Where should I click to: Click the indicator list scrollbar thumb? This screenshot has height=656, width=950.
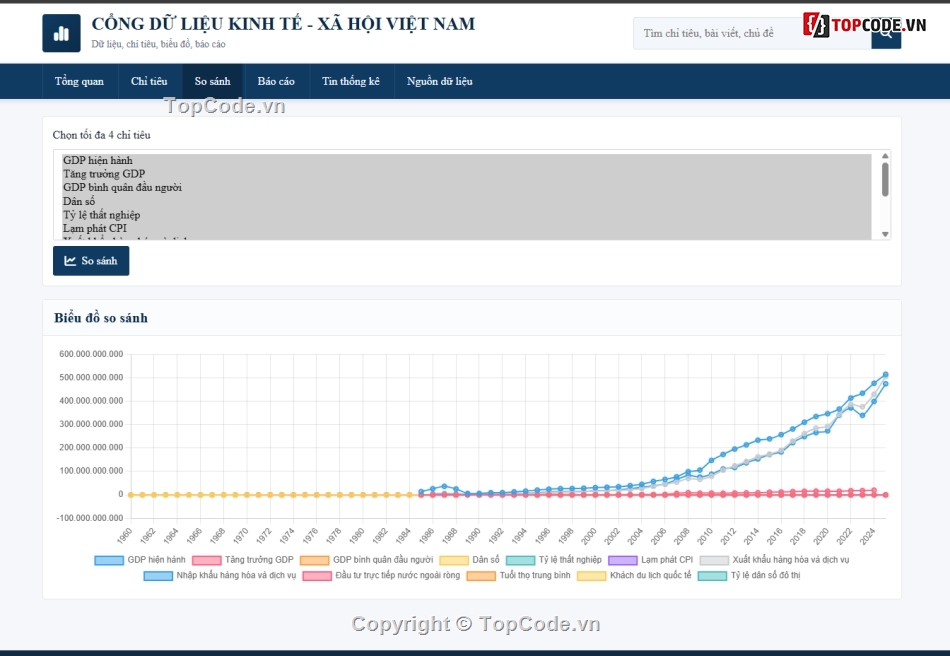click(885, 179)
